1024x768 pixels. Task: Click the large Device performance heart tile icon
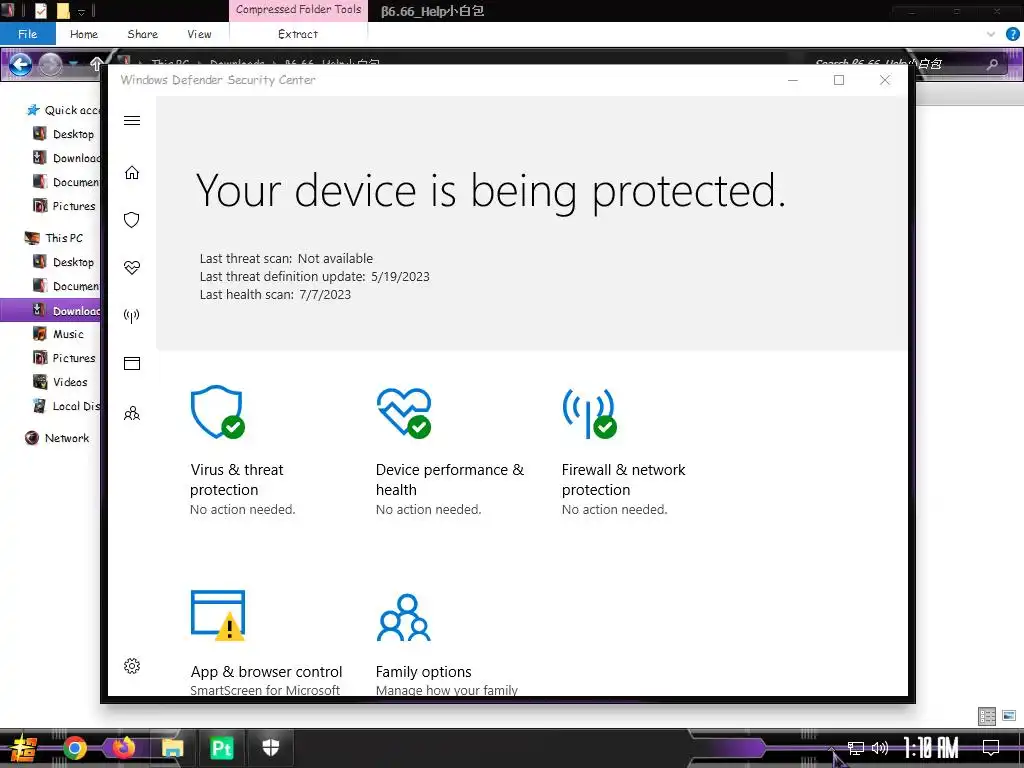404,413
